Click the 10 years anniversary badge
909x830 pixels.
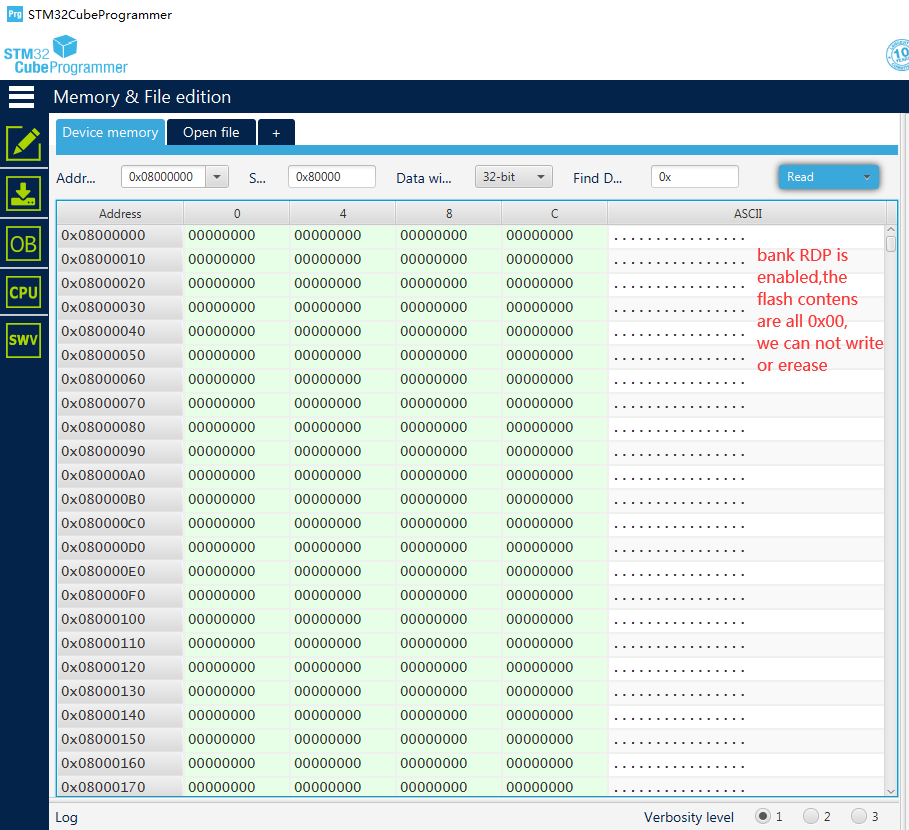coord(898,55)
